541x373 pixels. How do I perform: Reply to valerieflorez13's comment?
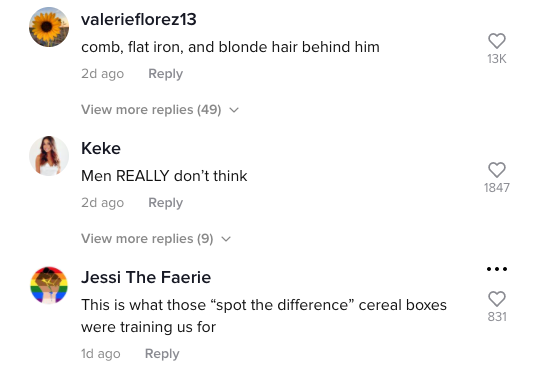pos(166,74)
